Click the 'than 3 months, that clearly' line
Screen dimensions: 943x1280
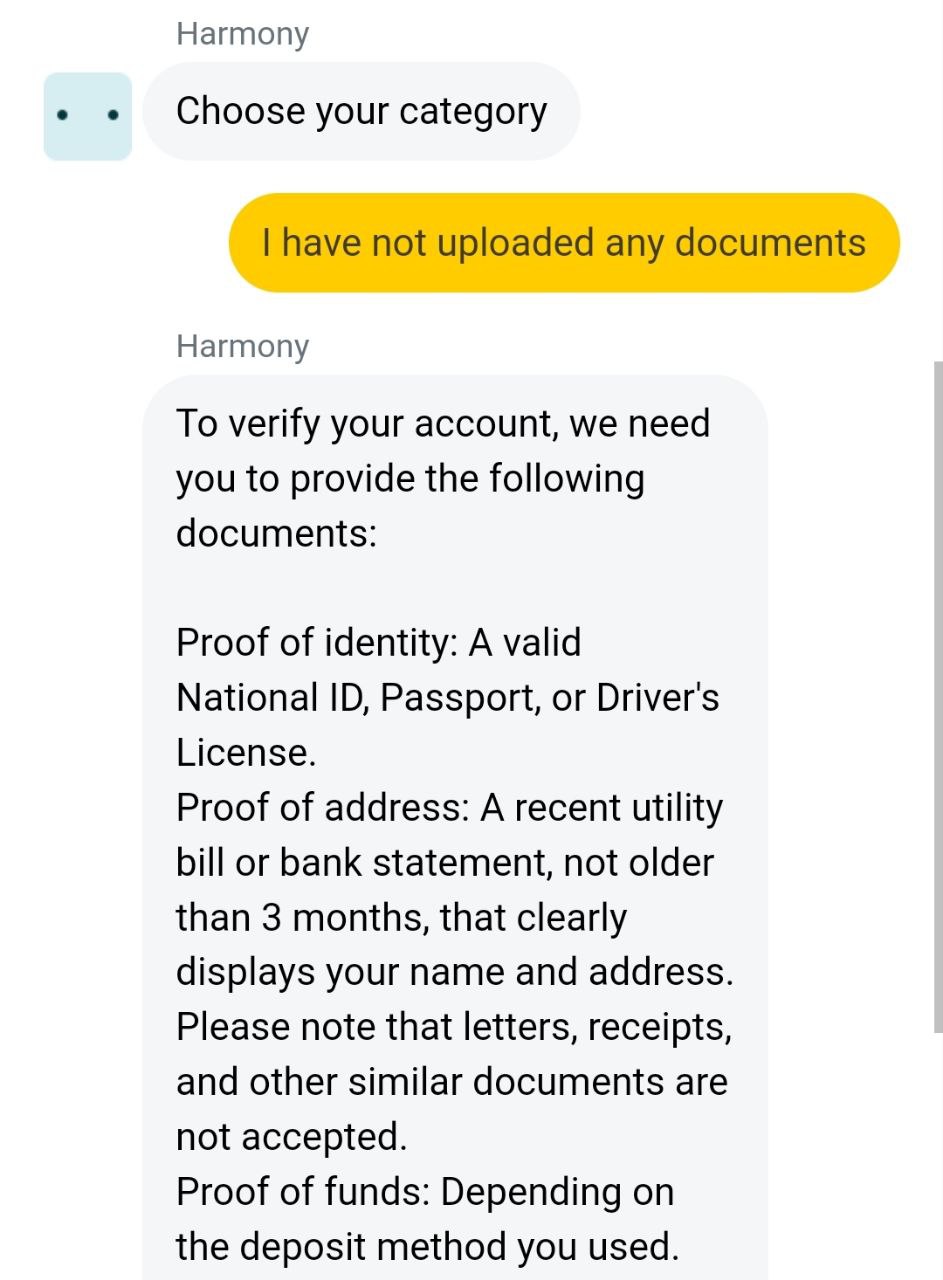[401, 918]
